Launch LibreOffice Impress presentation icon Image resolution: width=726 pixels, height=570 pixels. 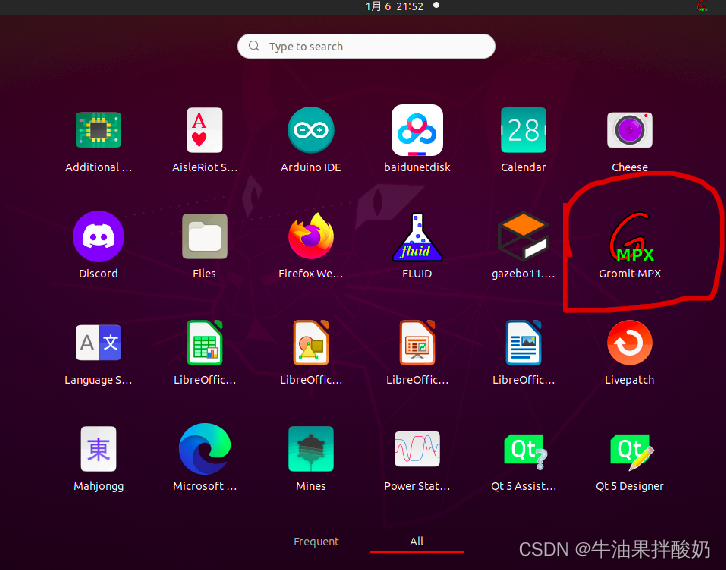[417, 343]
